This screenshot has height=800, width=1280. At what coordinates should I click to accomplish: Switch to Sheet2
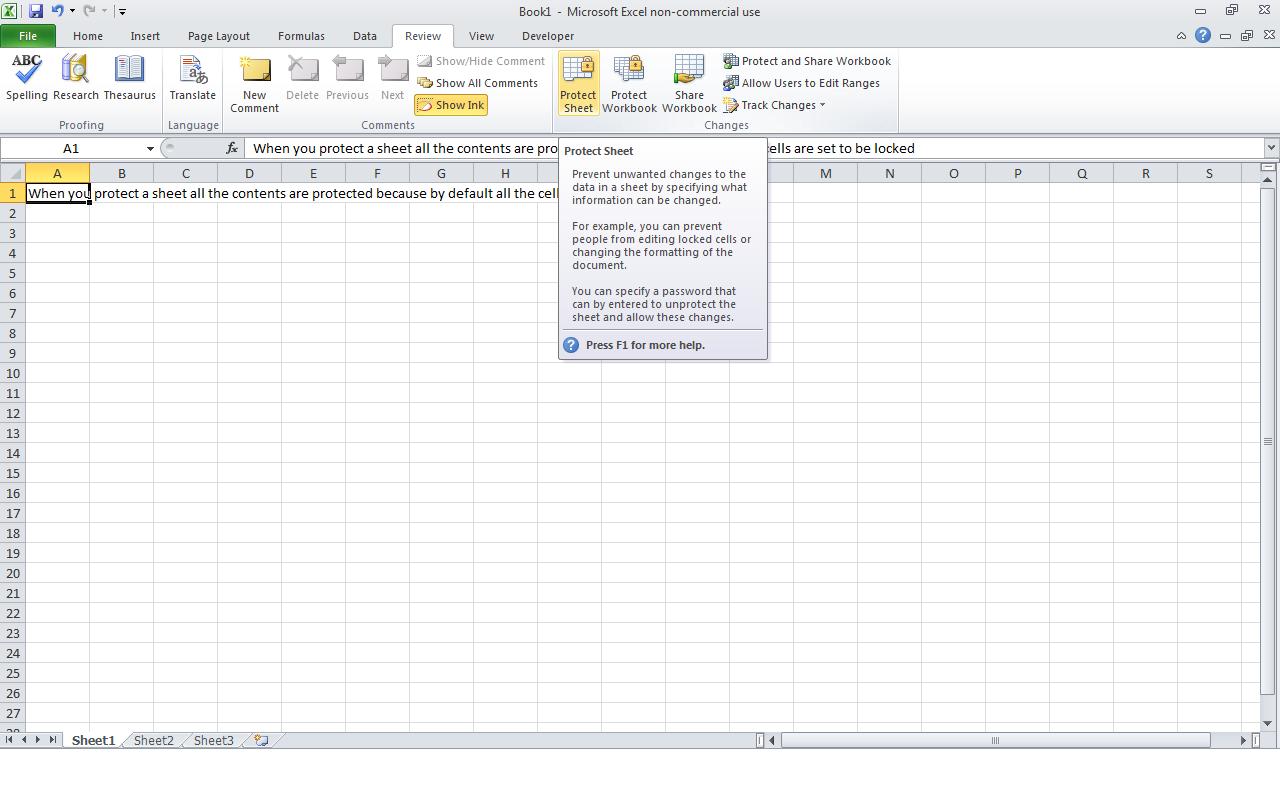pyautogui.click(x=153, y=740)
